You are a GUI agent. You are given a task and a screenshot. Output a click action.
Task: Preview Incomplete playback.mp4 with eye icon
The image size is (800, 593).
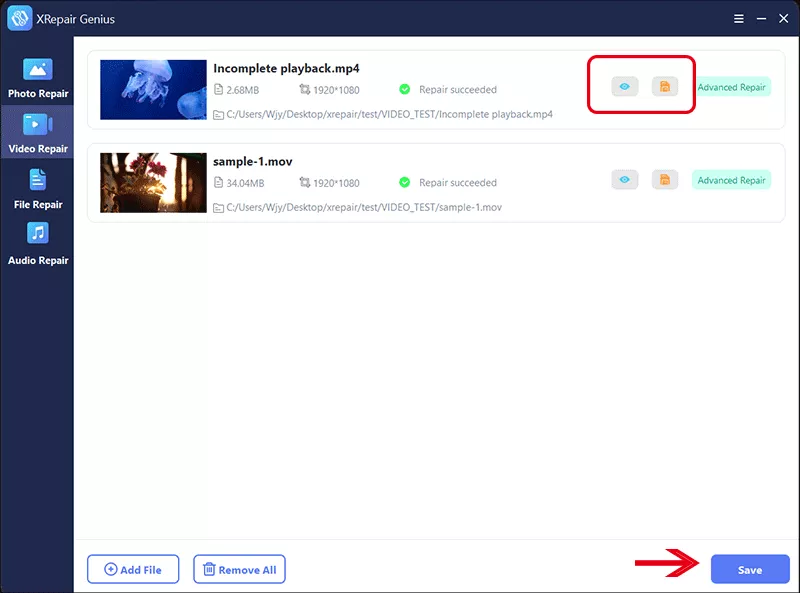[x=624, y=87]
